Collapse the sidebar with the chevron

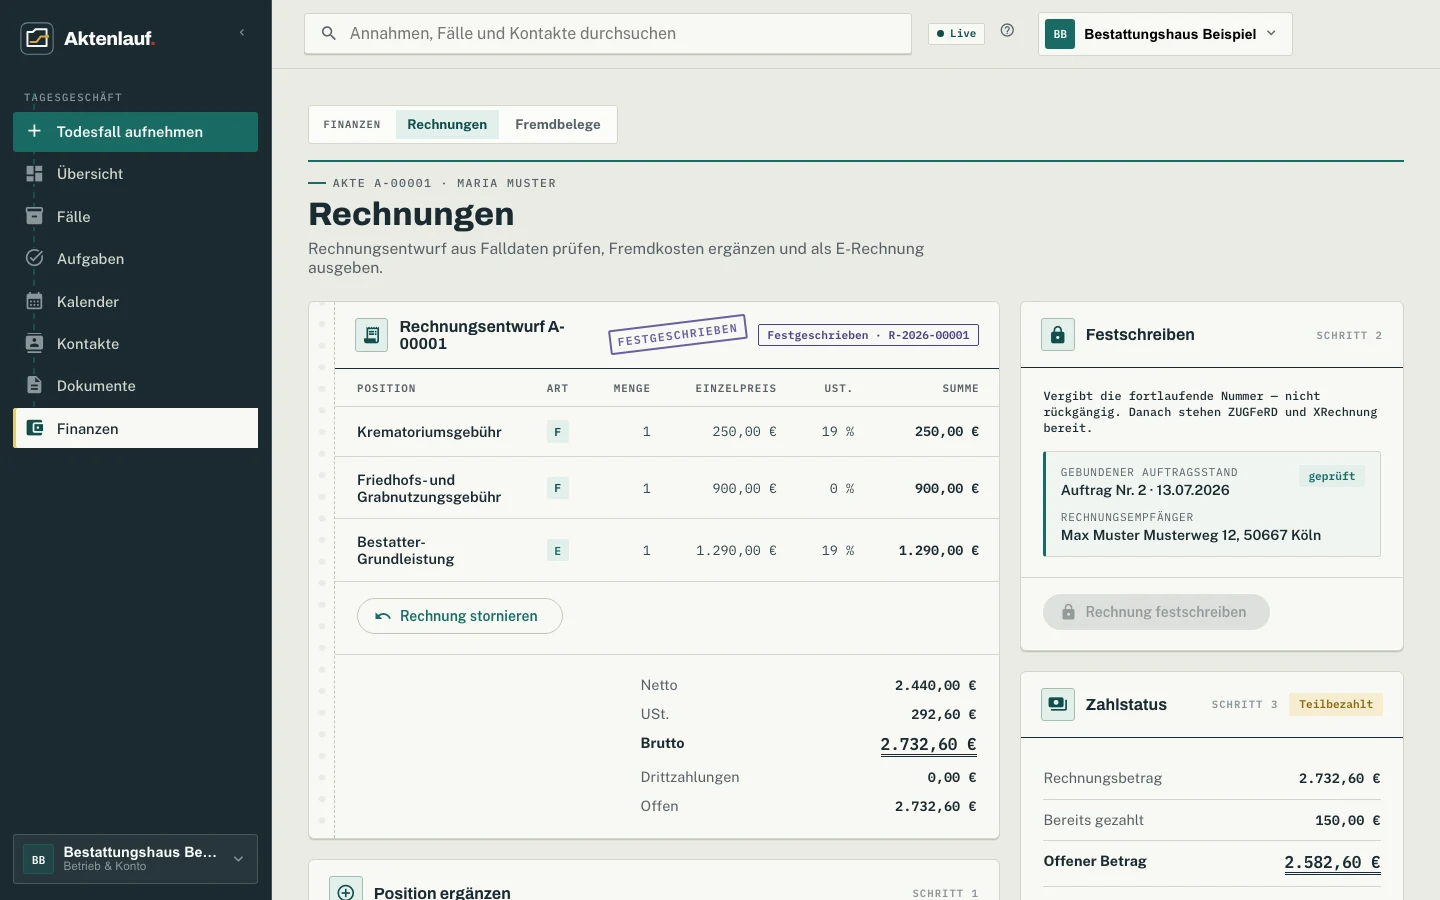pyautogui.click(x=242, y=33)
